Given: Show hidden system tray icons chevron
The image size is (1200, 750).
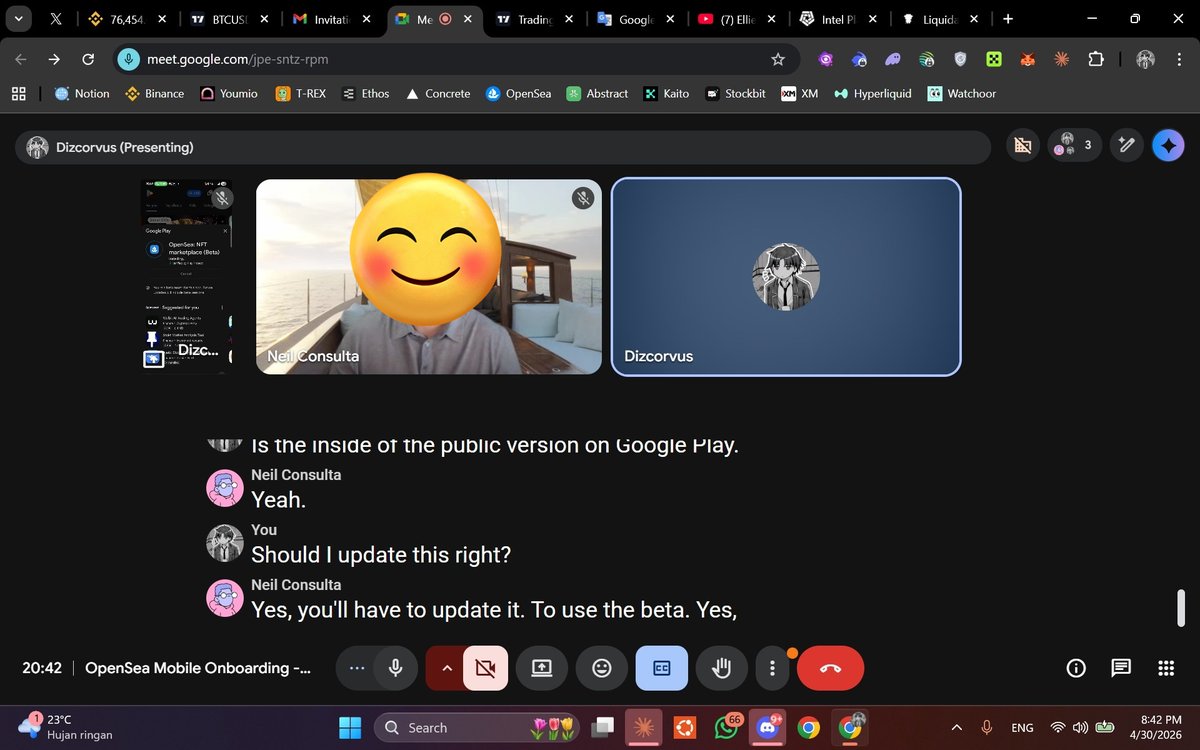Looking at the screenshot, I should point(957,727).
